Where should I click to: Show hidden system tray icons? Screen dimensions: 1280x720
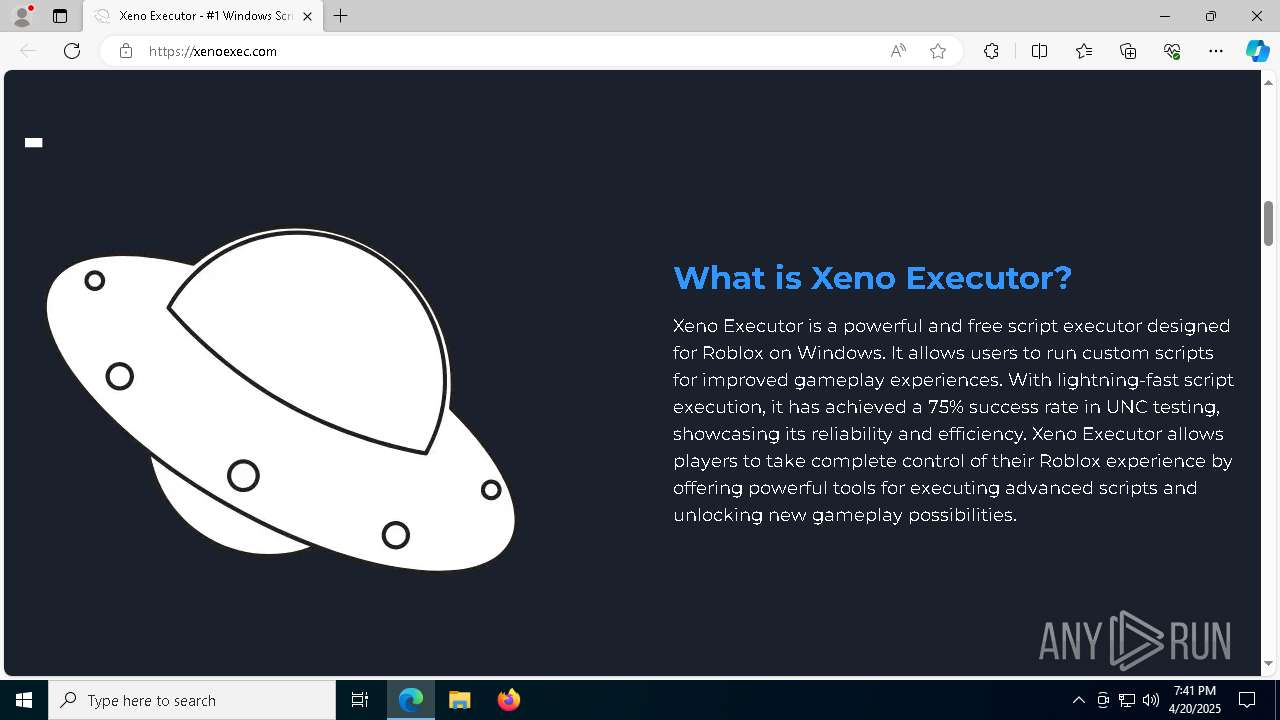[x=1078, y=700]
